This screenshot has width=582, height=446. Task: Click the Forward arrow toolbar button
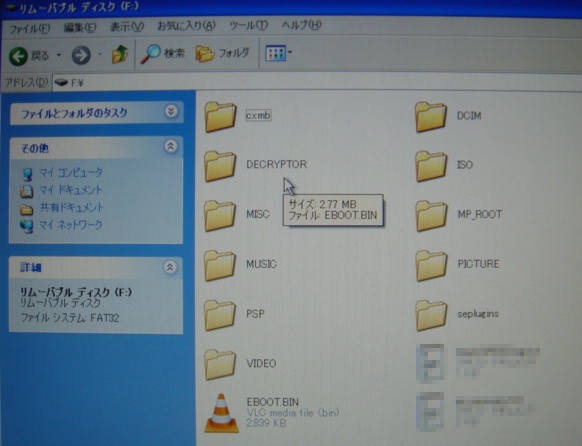point(81,56)
